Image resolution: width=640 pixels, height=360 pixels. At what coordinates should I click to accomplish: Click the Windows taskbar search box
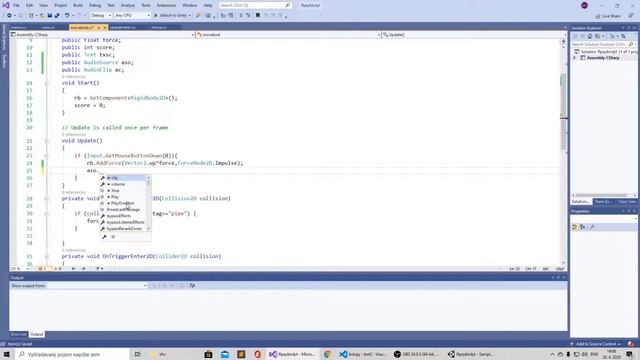coord(72,354)
